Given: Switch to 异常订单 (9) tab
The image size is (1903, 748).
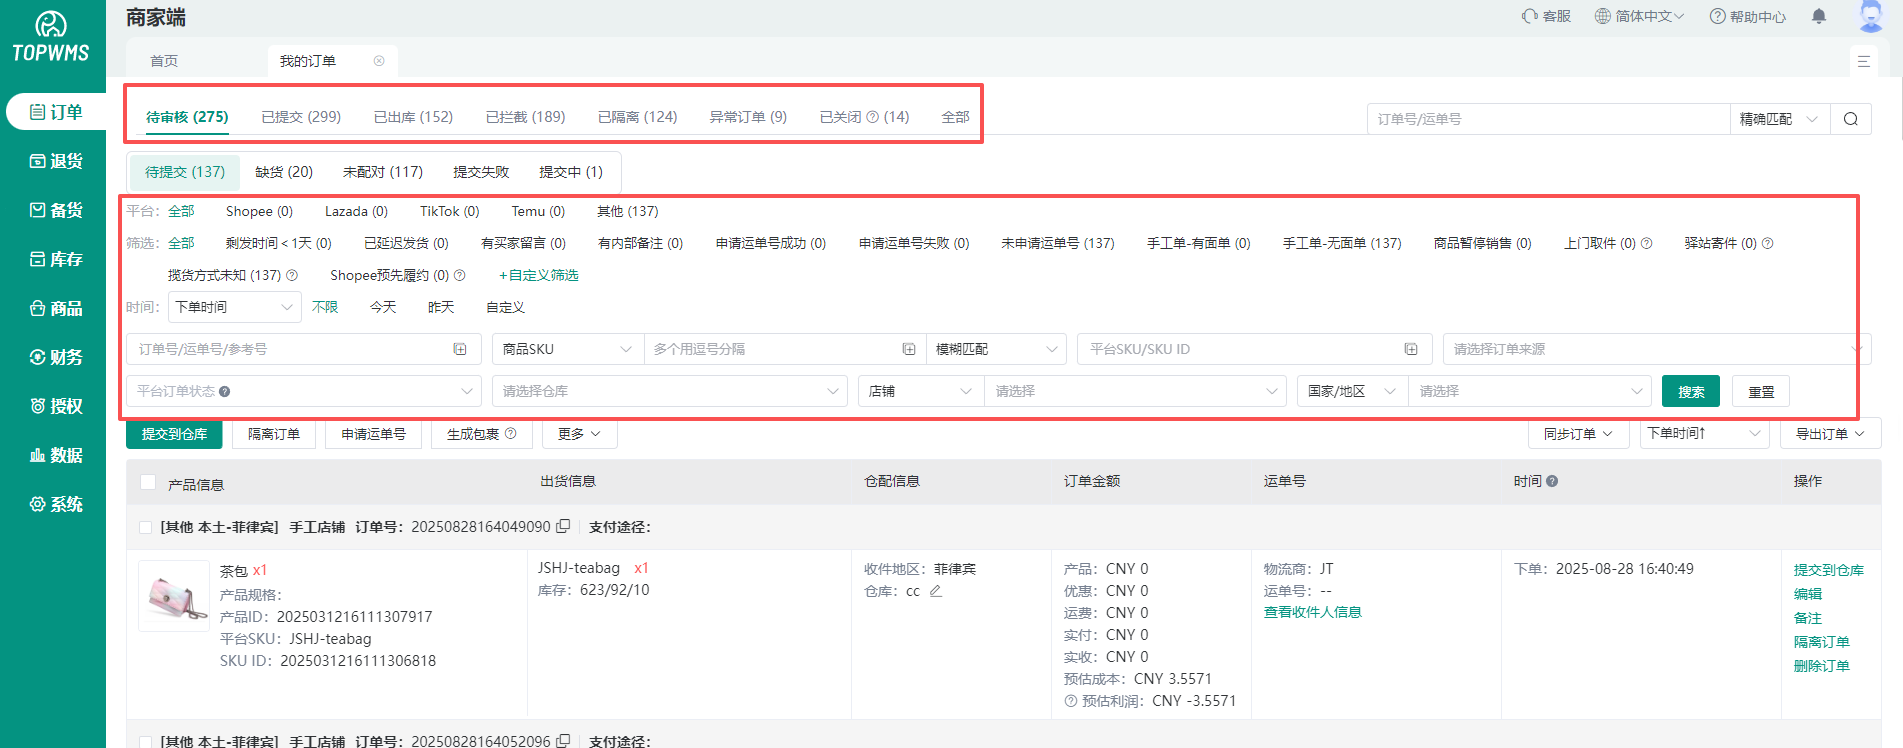Looking at the screenshot, I should (748, 117).
